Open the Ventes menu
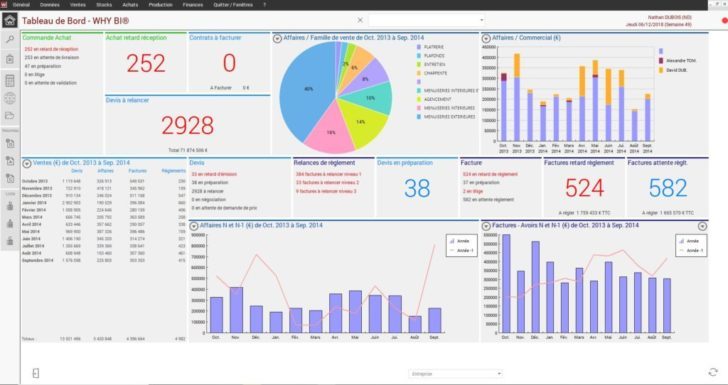The image size is (728, 385). (78, 5)
